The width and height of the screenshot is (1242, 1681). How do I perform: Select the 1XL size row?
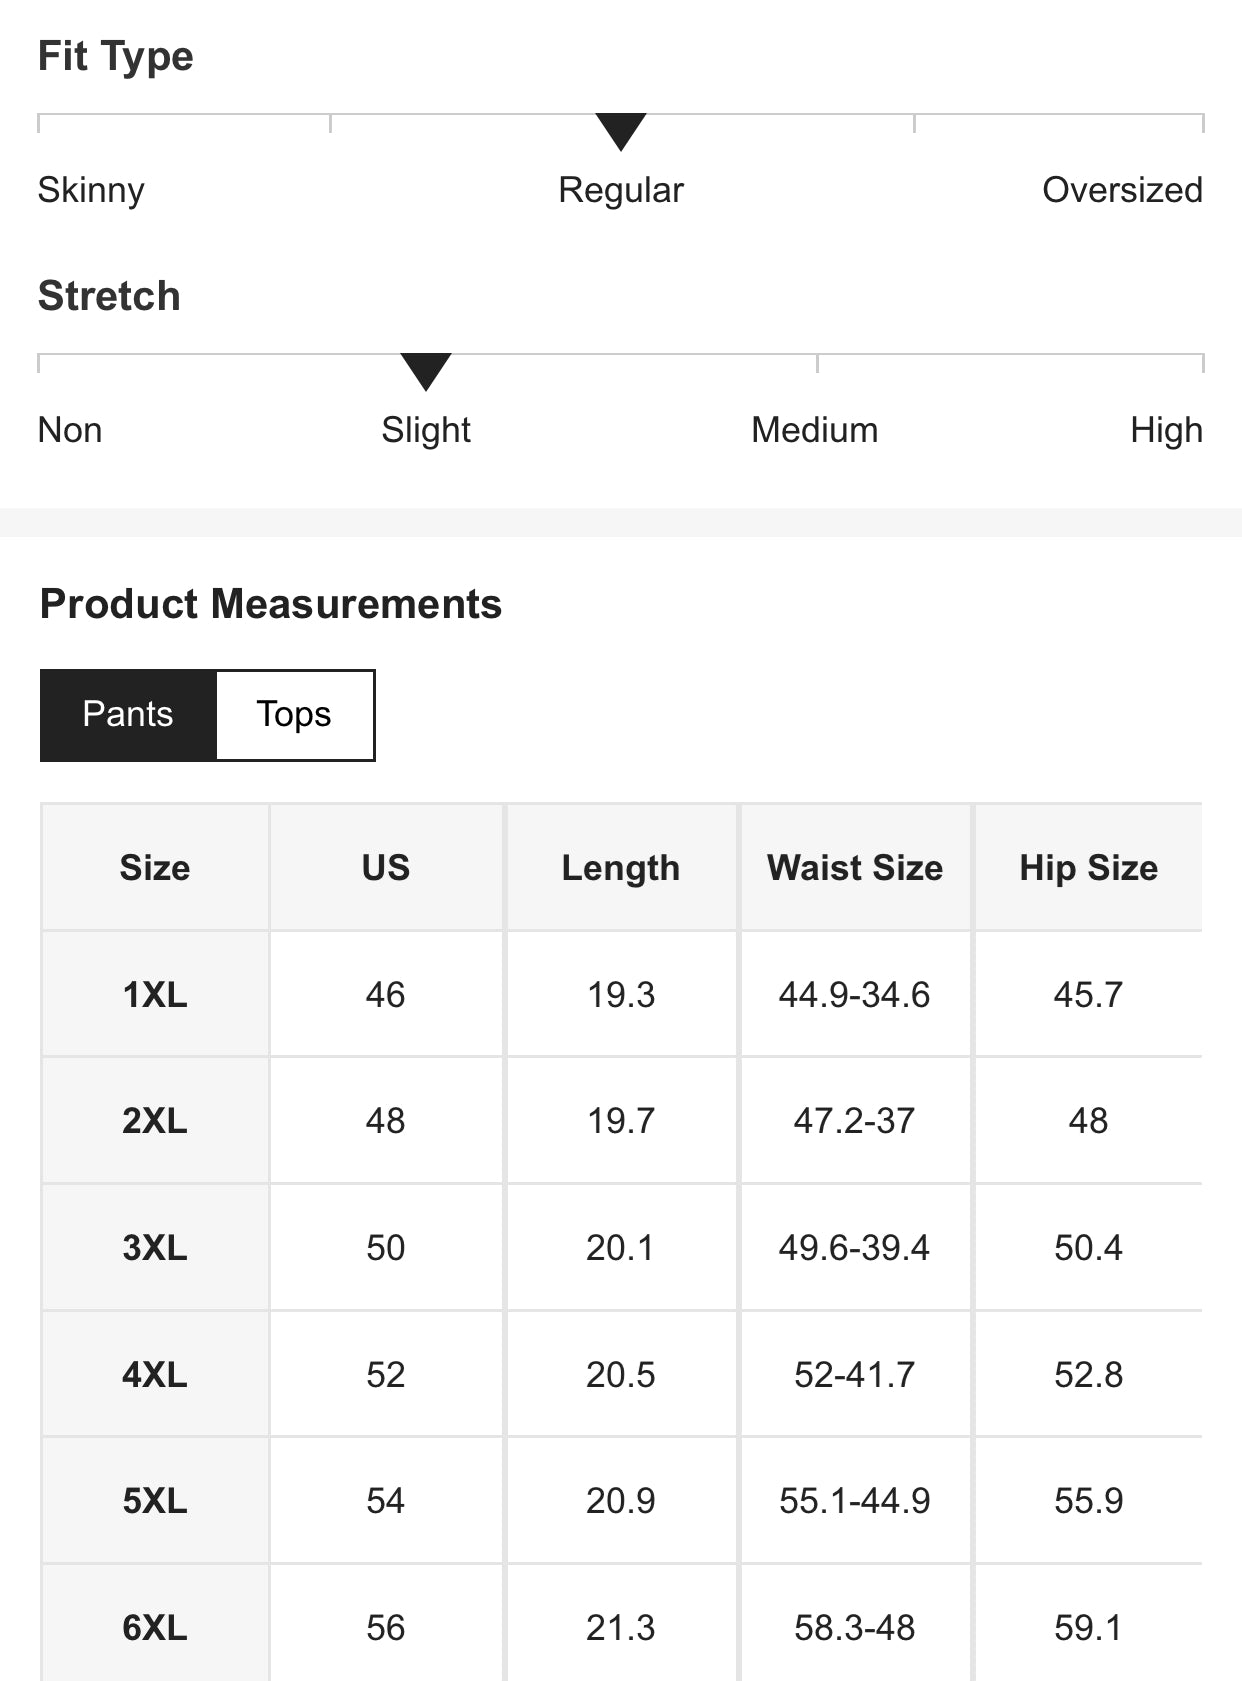pos(155,994)
